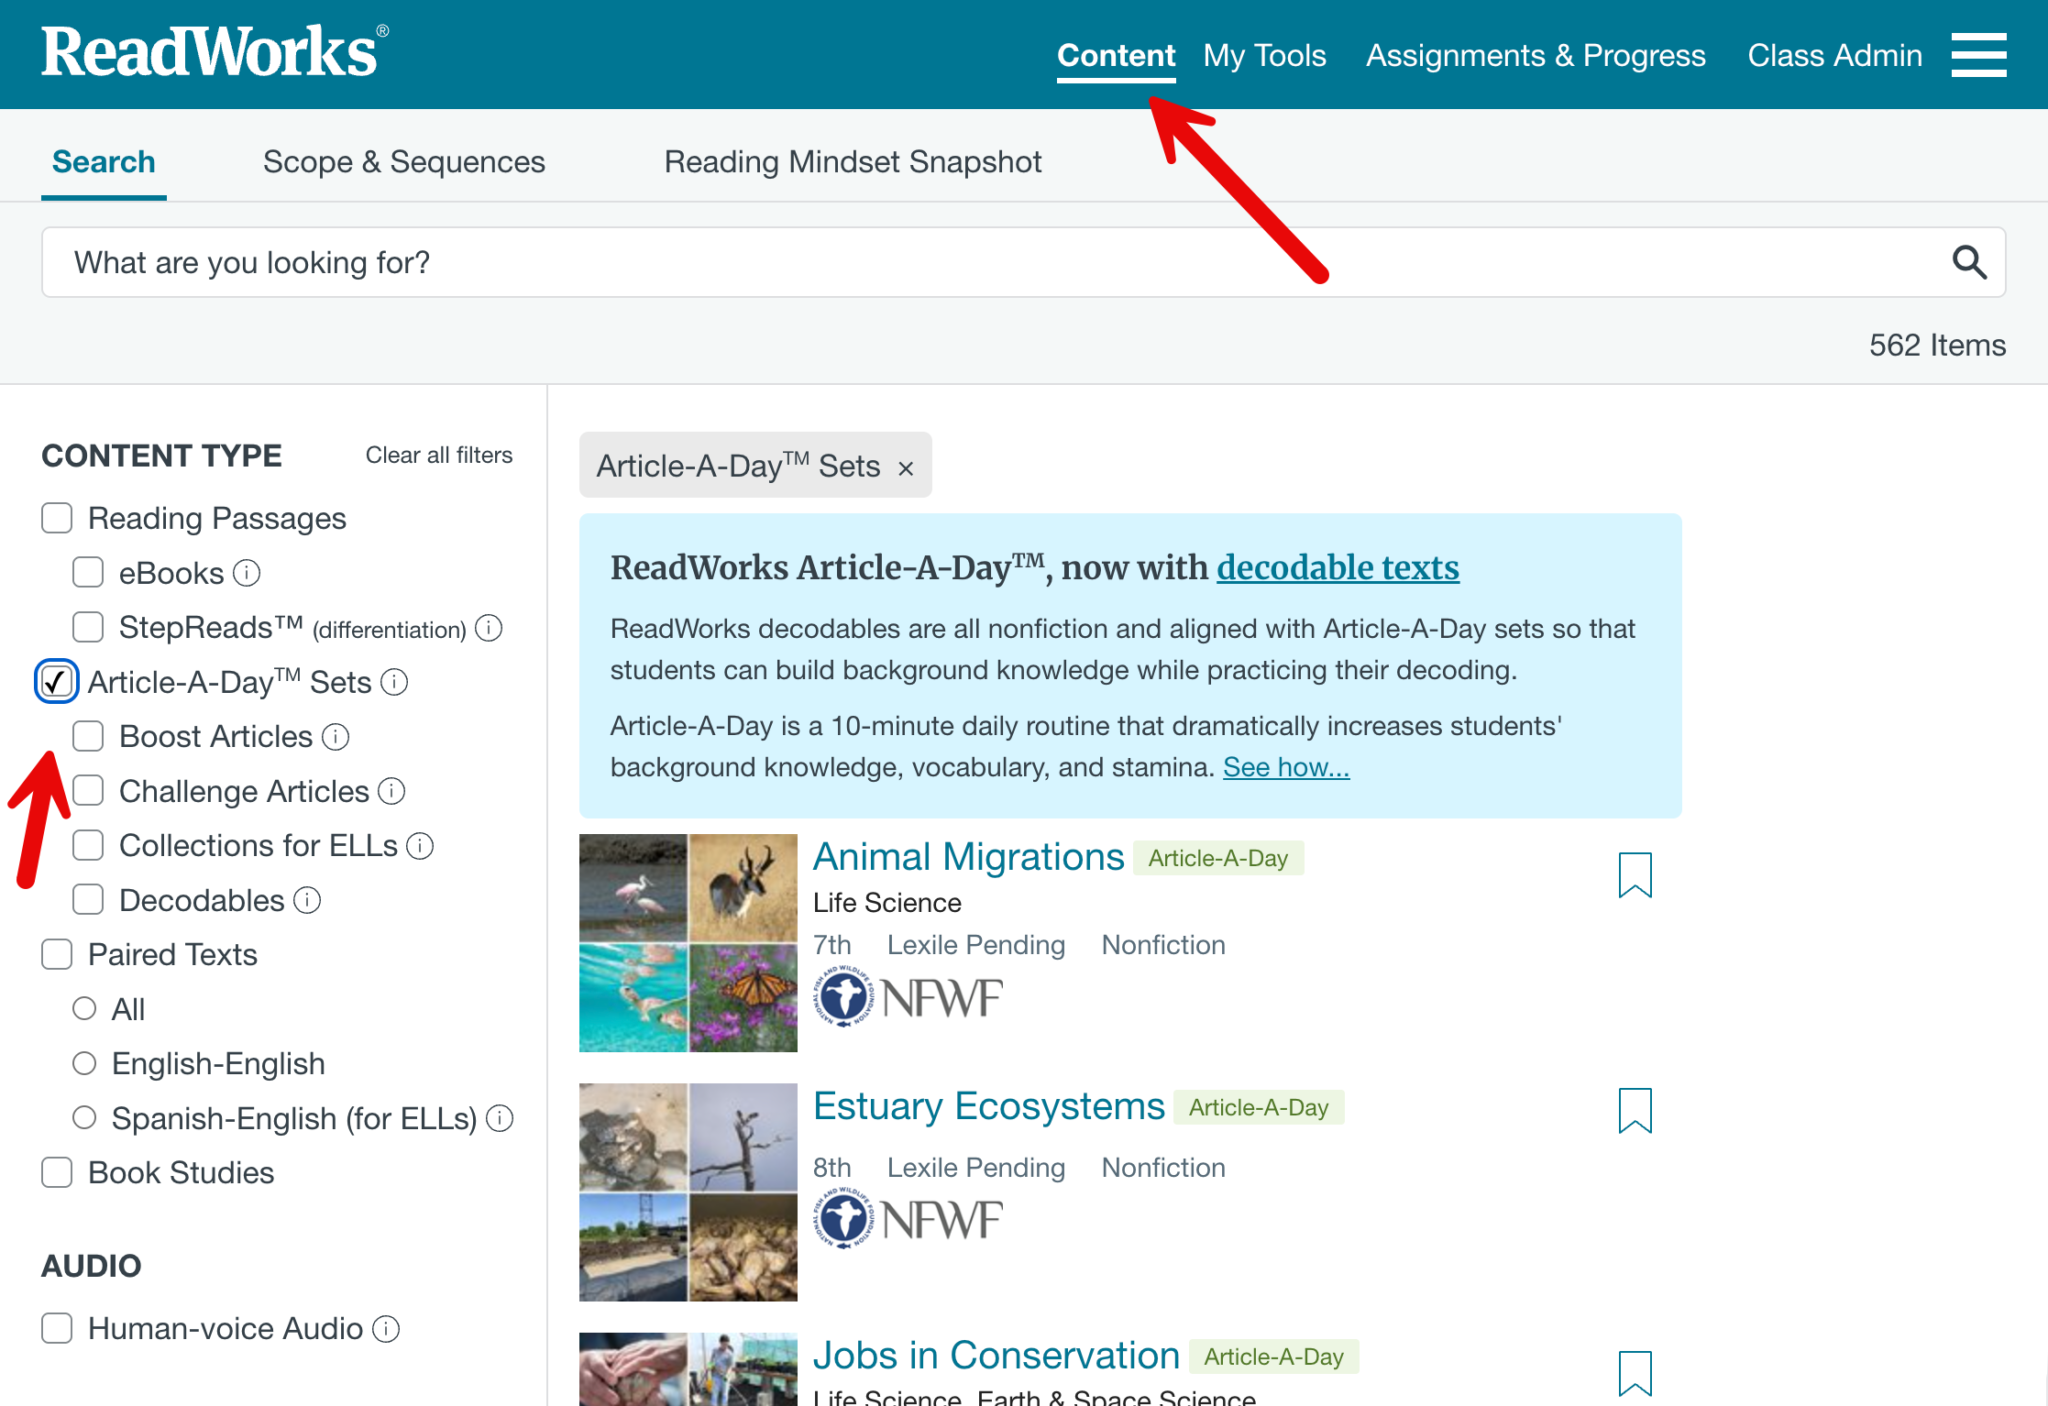Open the decodable texts link
The height and width of the screenshot is (1406, 2048).
click(x=1338, y=567)
